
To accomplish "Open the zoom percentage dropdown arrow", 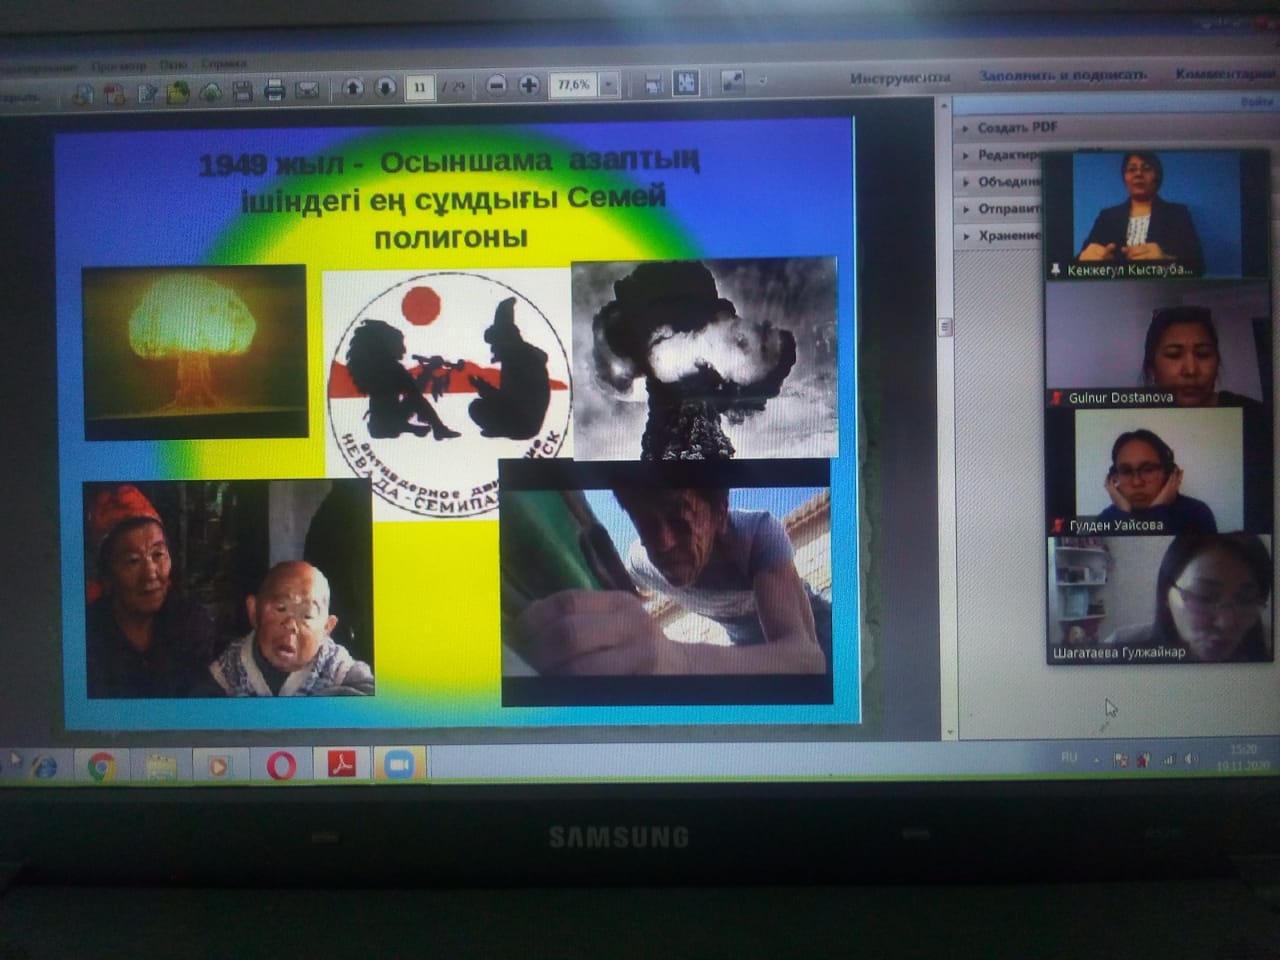I will pos(608,86).
